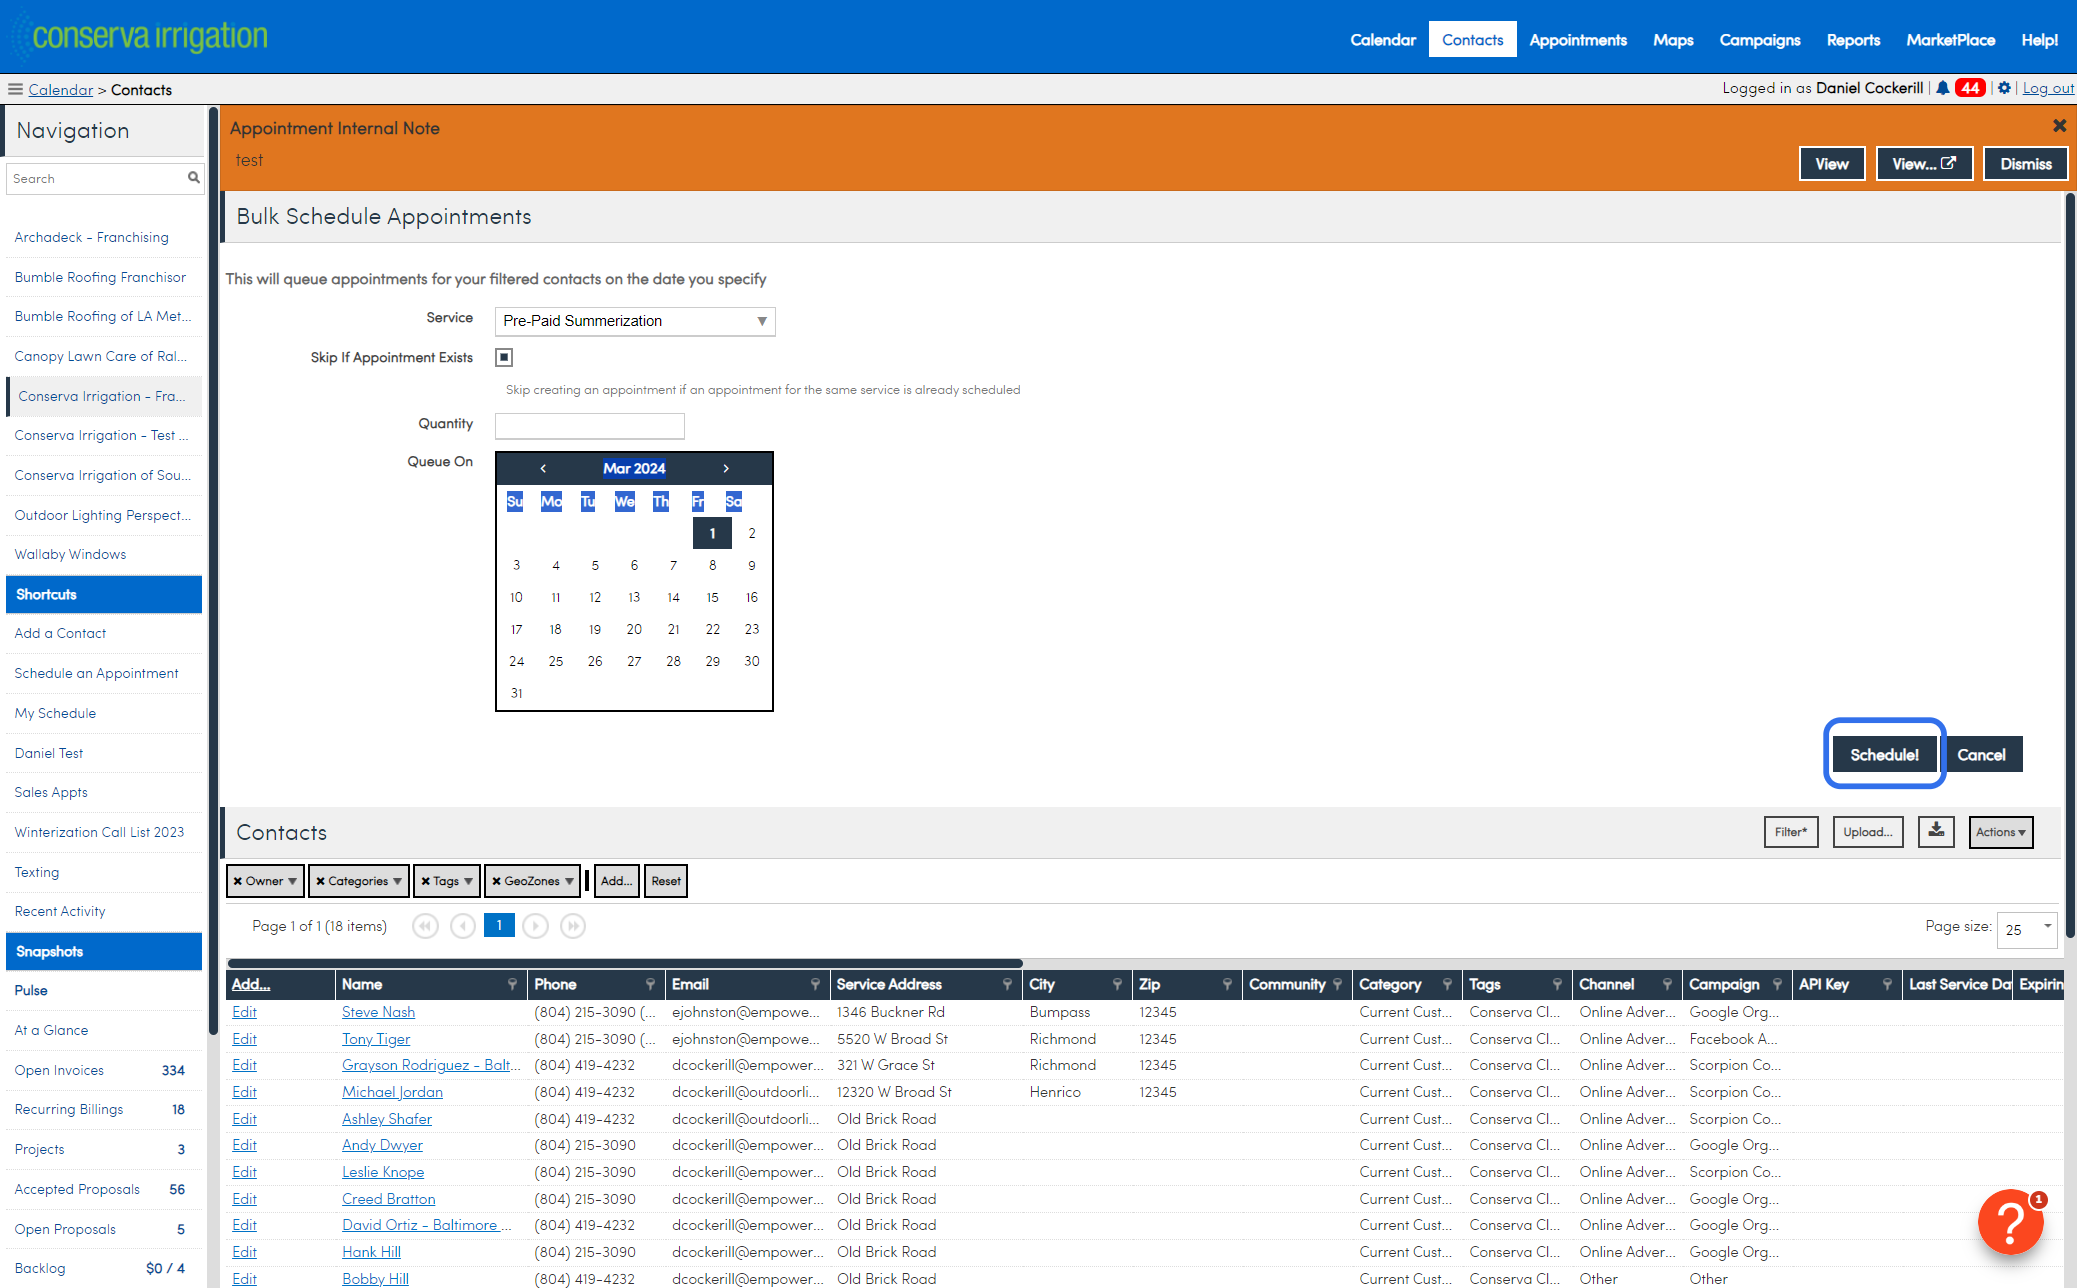Click the Add... filter button

[x=616, y=881]
